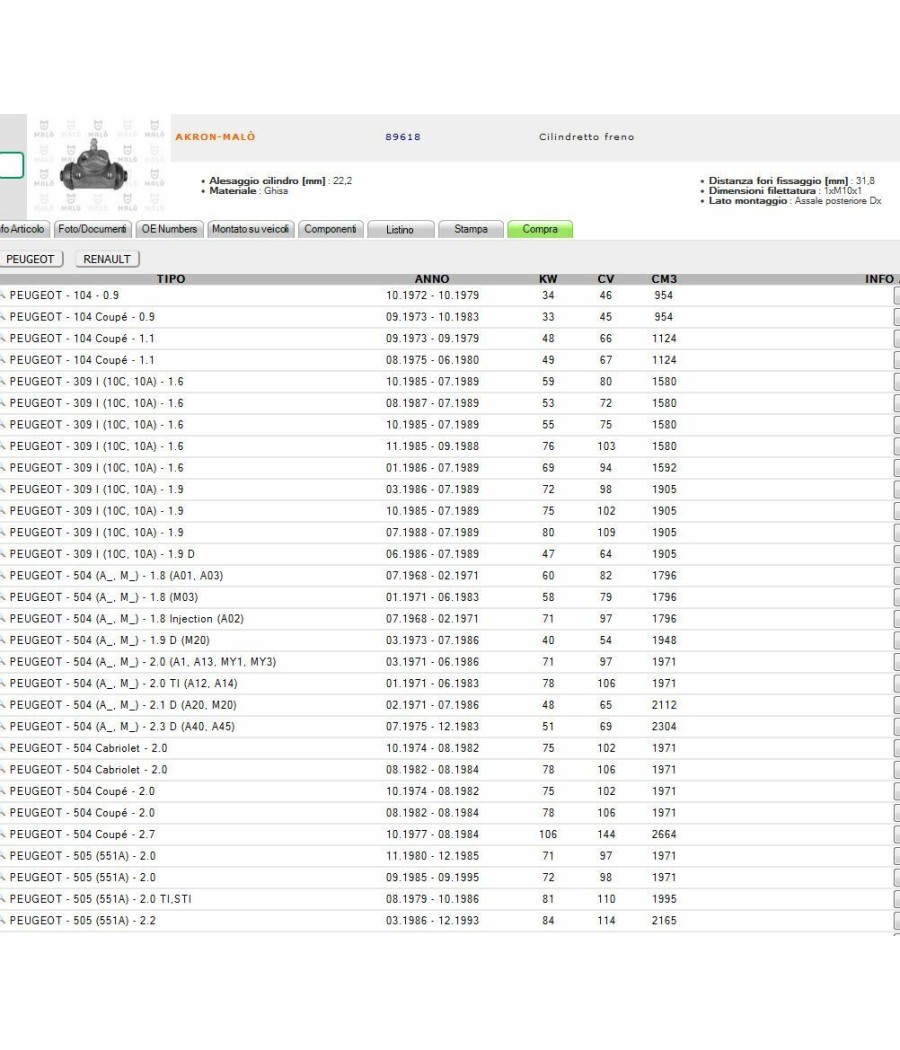The image size is (900, 1050).
Task: Click the CM3 value 2165
Action: pos(664,920)
